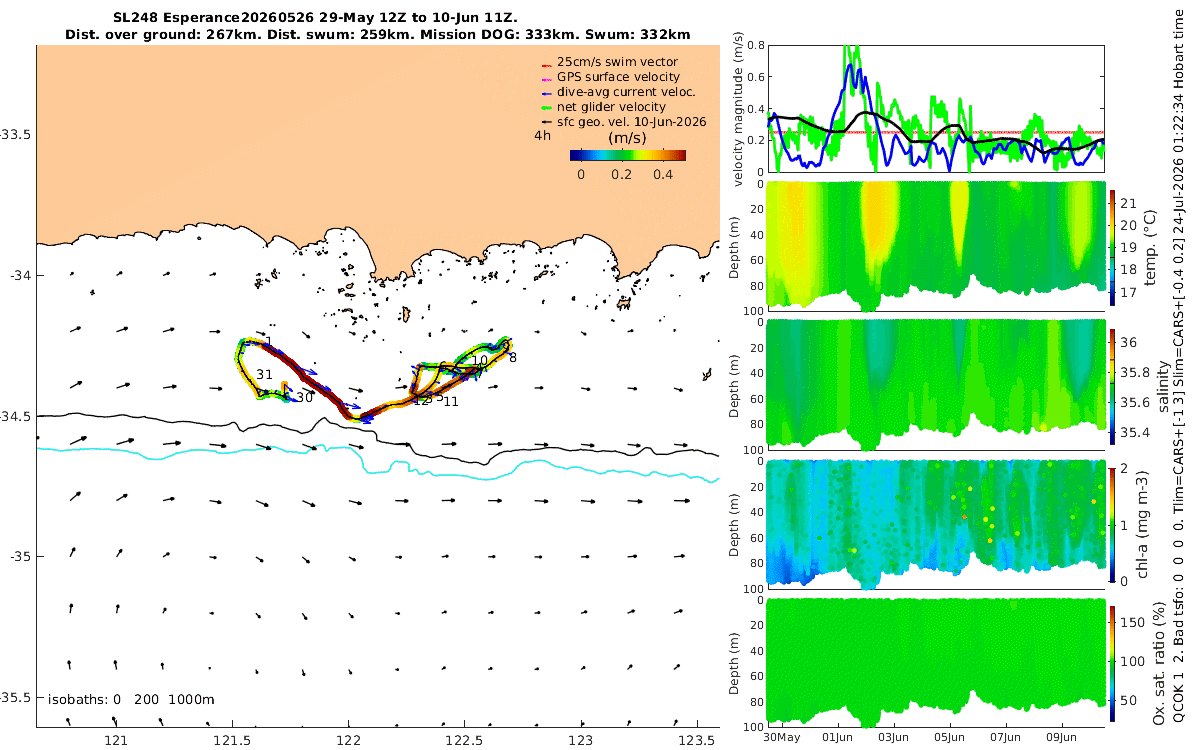Click the 35.4 tick on the salinity colorbar

[x=1135, y=432]
